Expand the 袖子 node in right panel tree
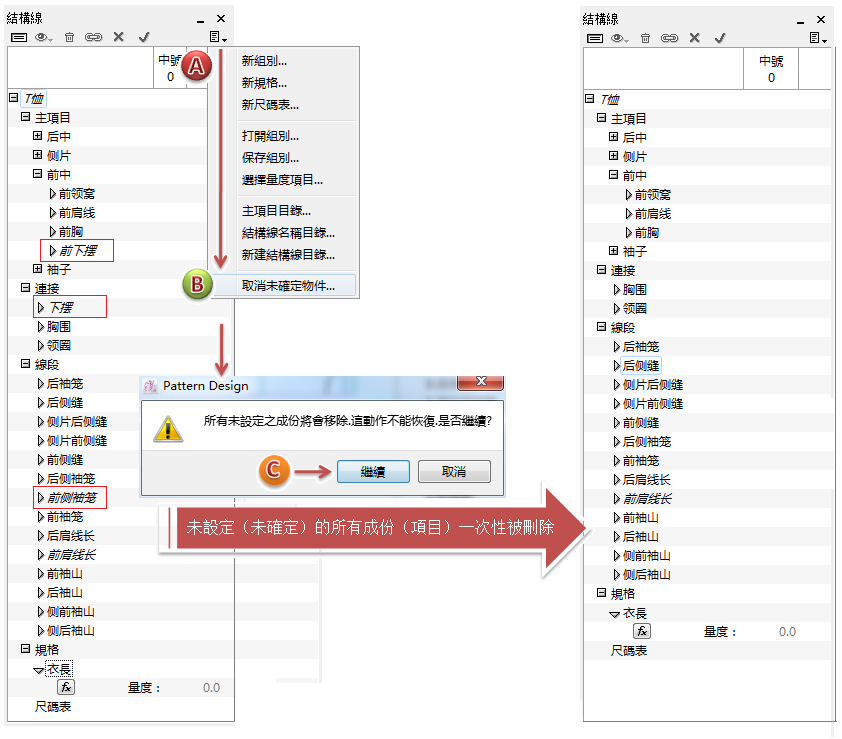Viewport: 842px width, 739px height. [x=614, y=251]
